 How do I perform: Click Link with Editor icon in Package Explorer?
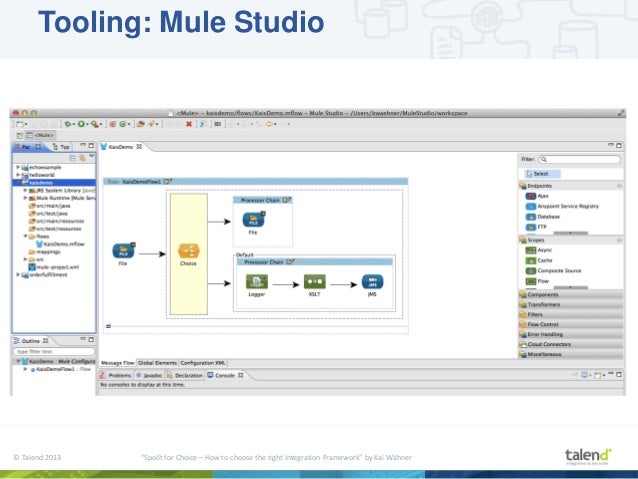point(83,158)
